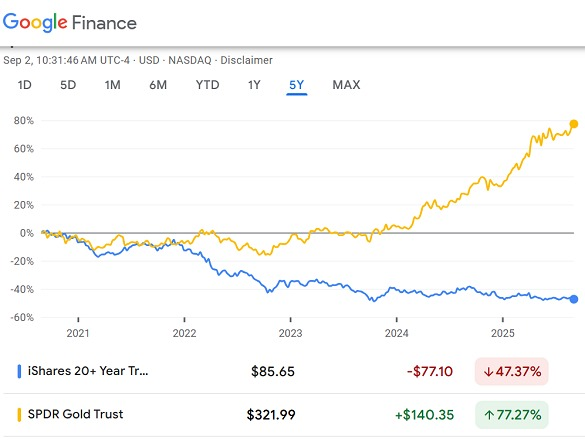Select the active 5Y range tab
Image resolution: width=585 pixels, height=440 pixels.
297,85
